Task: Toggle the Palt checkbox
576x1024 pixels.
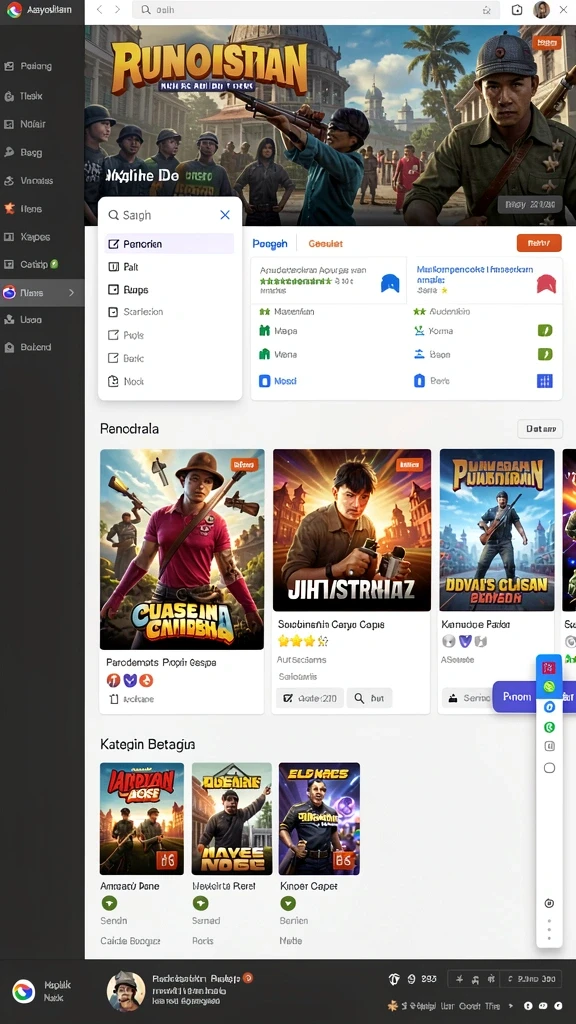Action: click(x=113, y=267)
